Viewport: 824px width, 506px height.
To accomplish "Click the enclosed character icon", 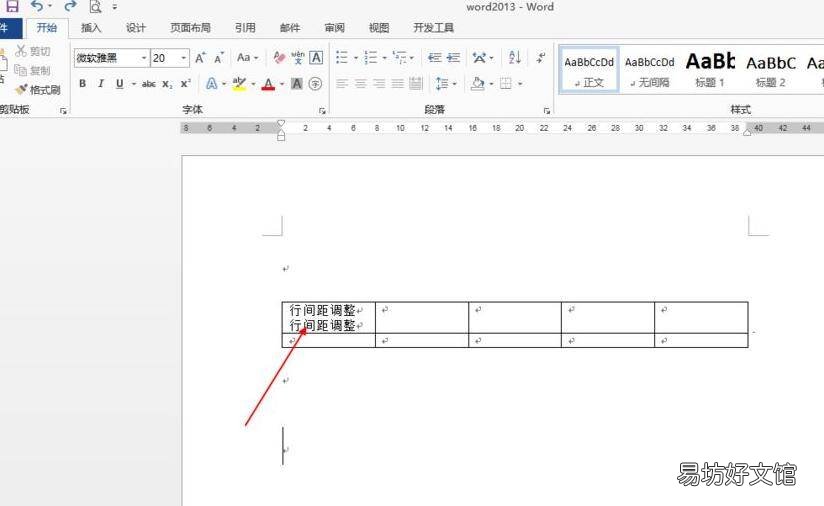I will (315, 84).
